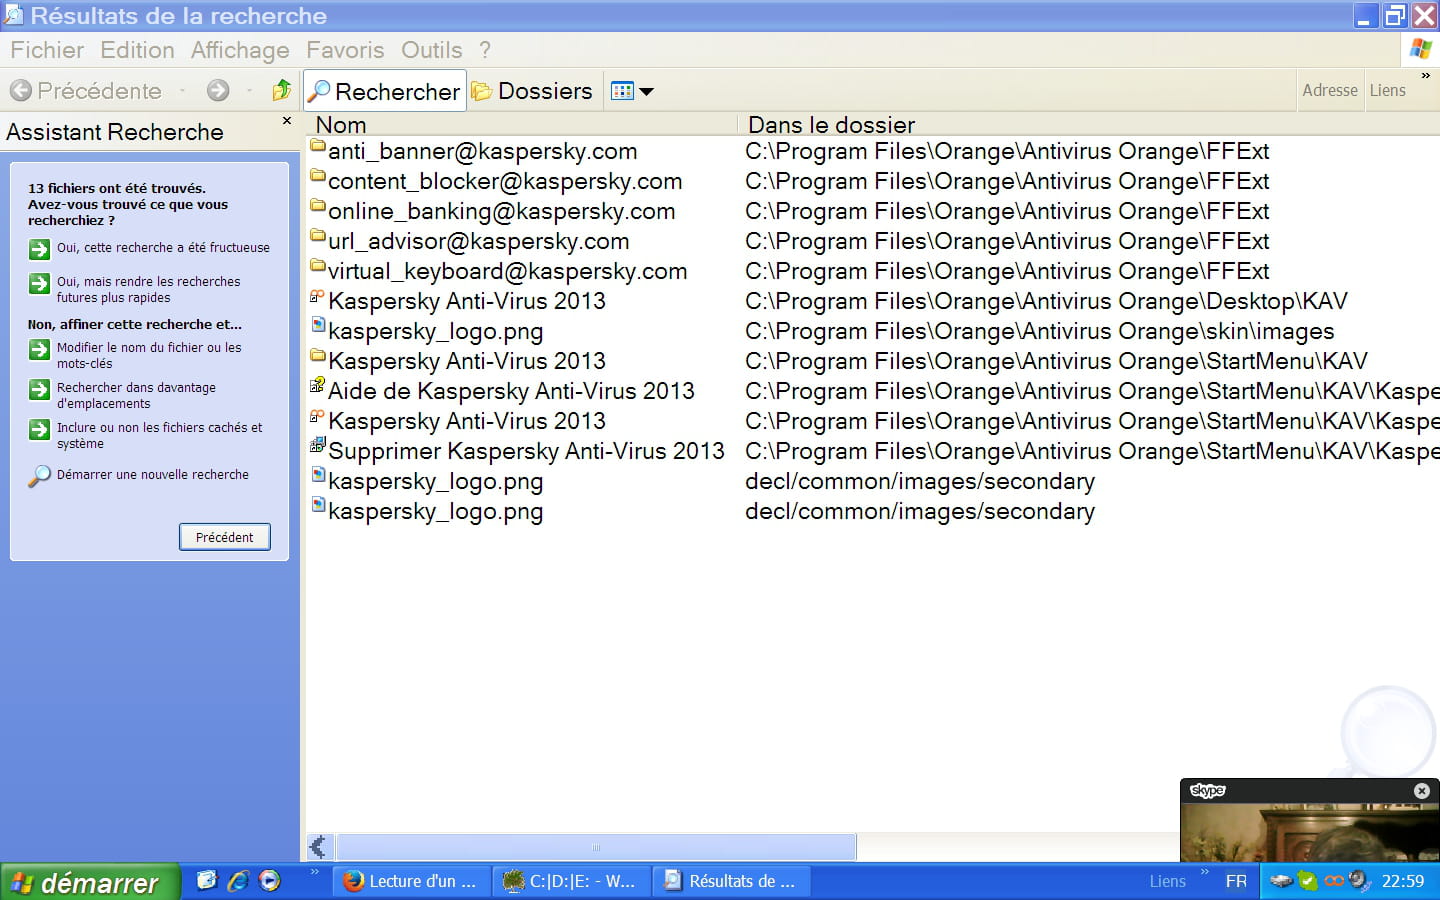Open the Edition menu
The image size is (1440, 900).
tap(137, 50)
